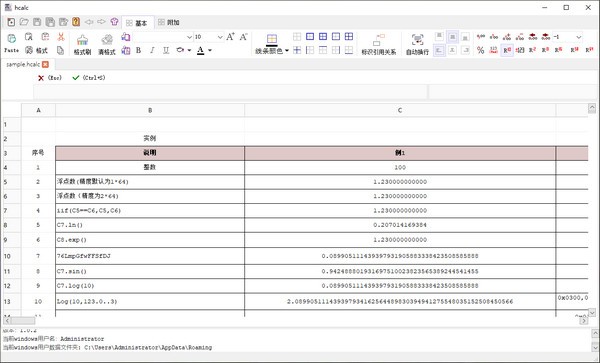Increase font size with the A+ icon
Screen dimensions: 600x363
(x=230, y=37)
